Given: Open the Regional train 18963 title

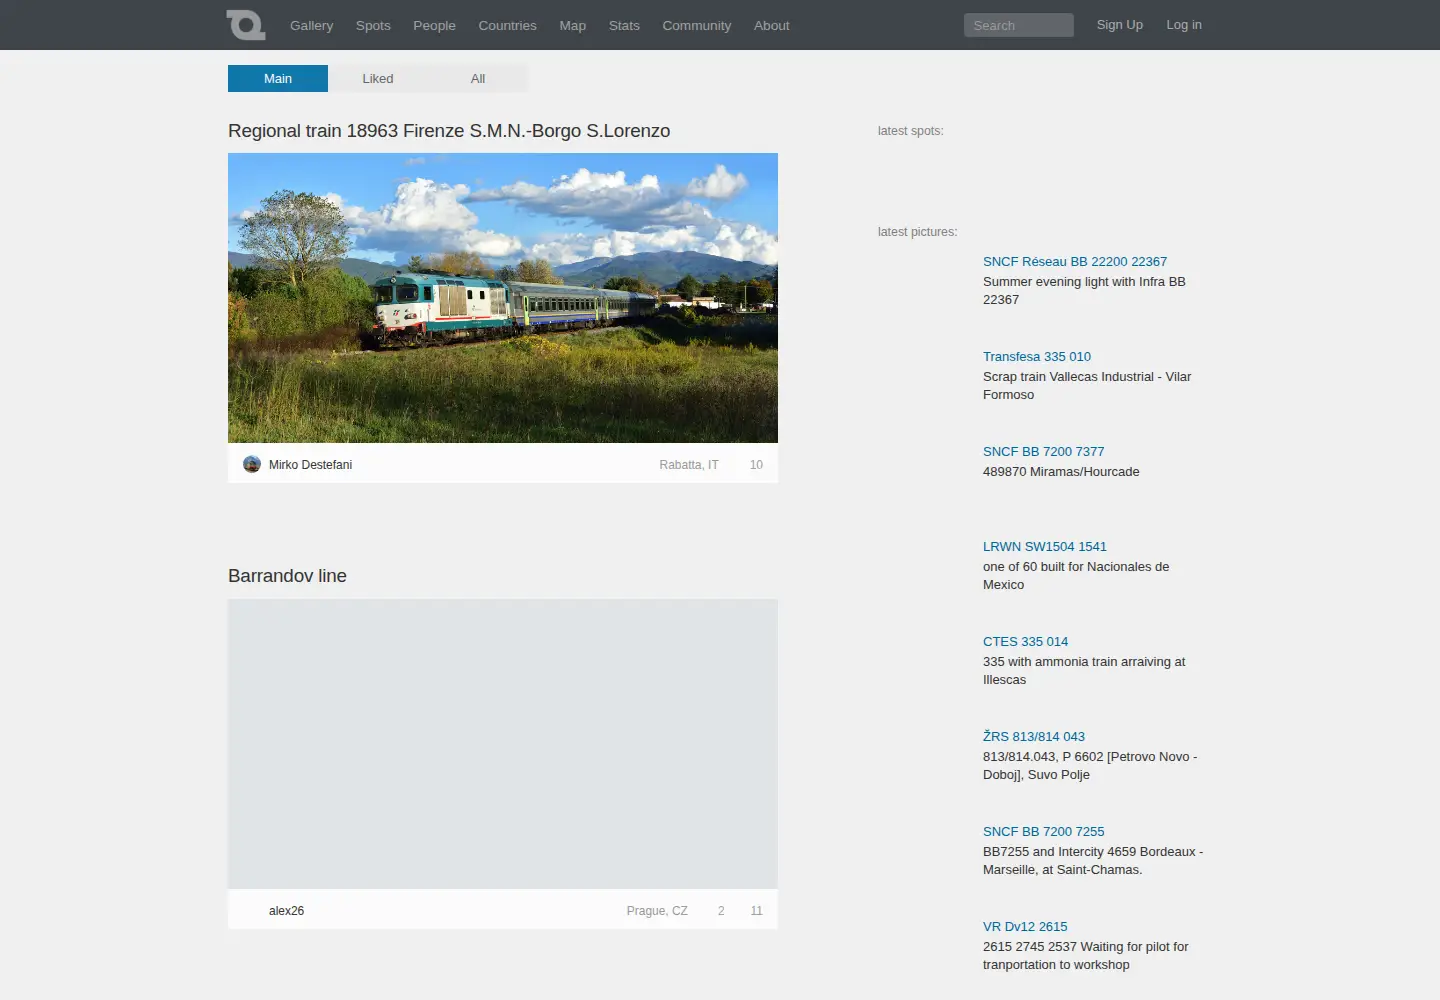Looking at the screenshot, I should pos(449,131).
